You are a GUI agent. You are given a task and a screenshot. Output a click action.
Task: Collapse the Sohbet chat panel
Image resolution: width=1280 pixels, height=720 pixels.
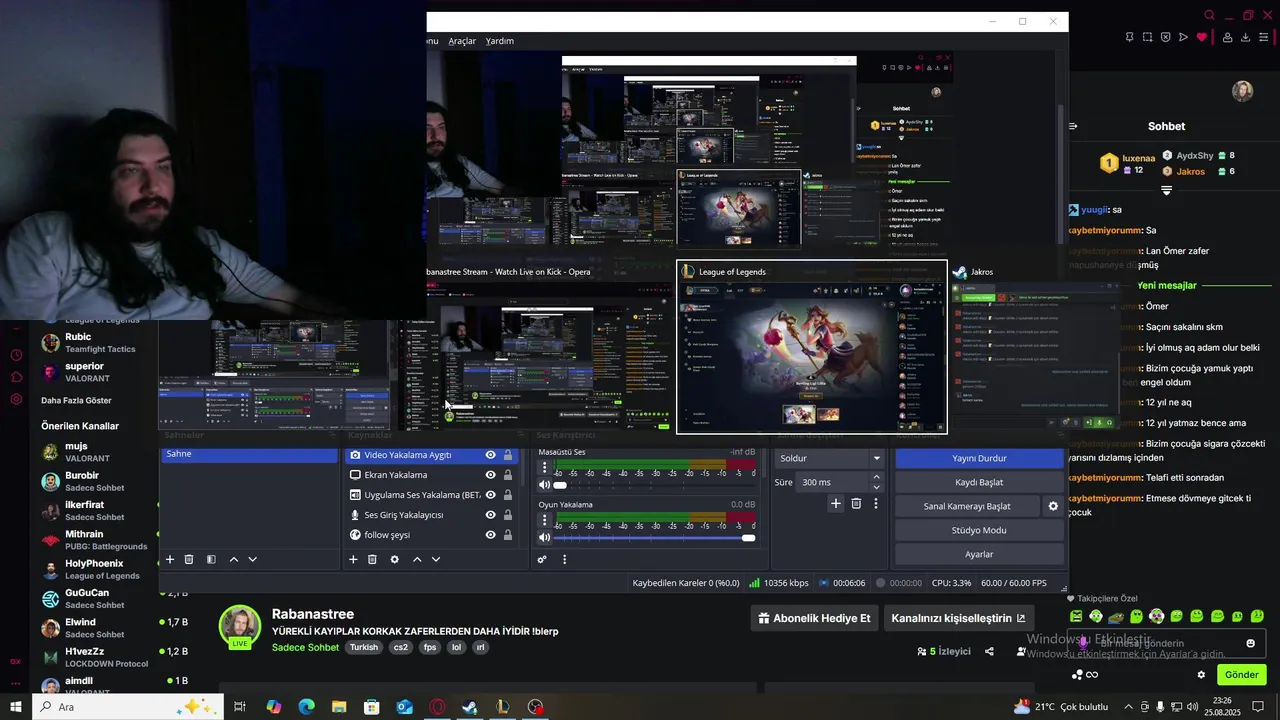pos(1073,126)
